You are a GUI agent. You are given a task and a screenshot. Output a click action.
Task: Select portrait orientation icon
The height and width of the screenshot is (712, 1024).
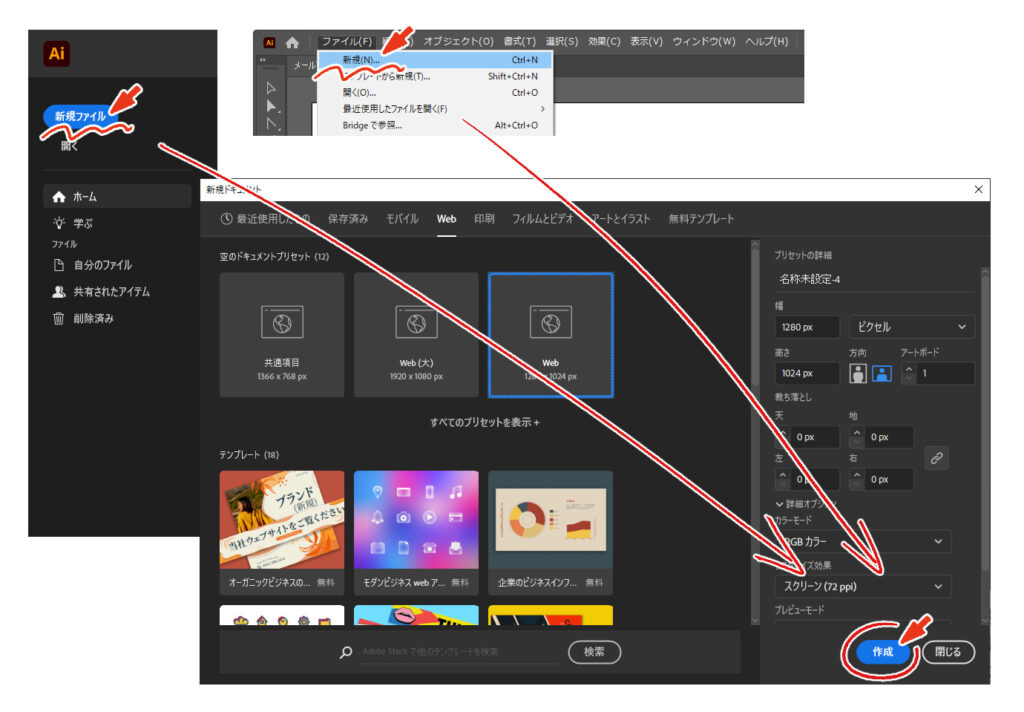[x=858, y=373]
